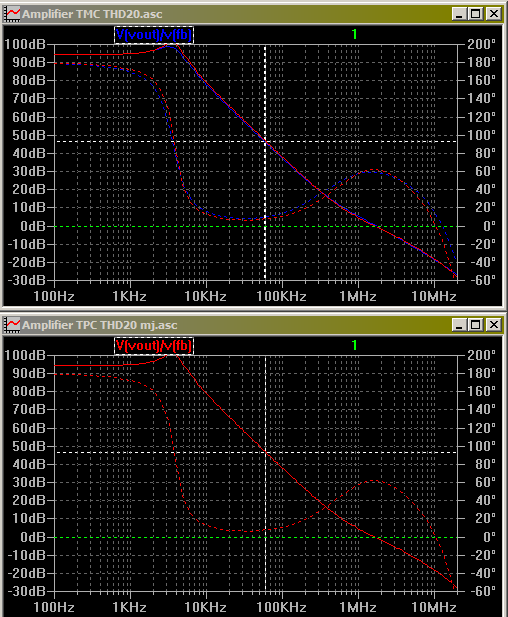The image size is (508, 617).
Task: Click 0dB axis label in TPC plot
Action: coord(33,537)
